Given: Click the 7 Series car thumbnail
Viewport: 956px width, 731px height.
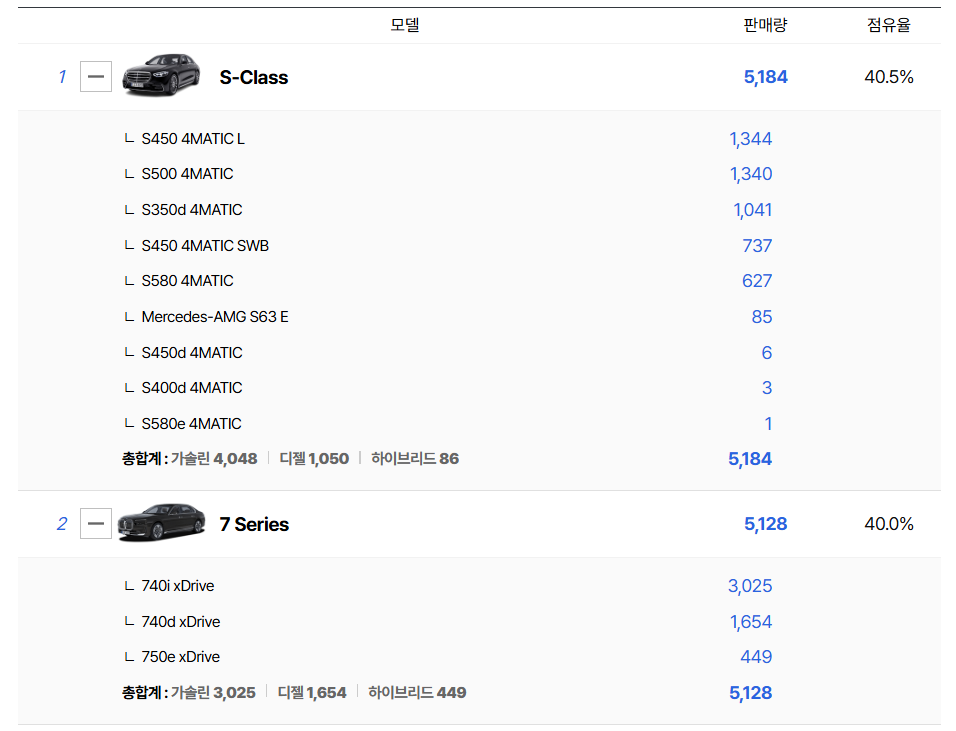Looking at the screenshot, I should click(154, 522).
